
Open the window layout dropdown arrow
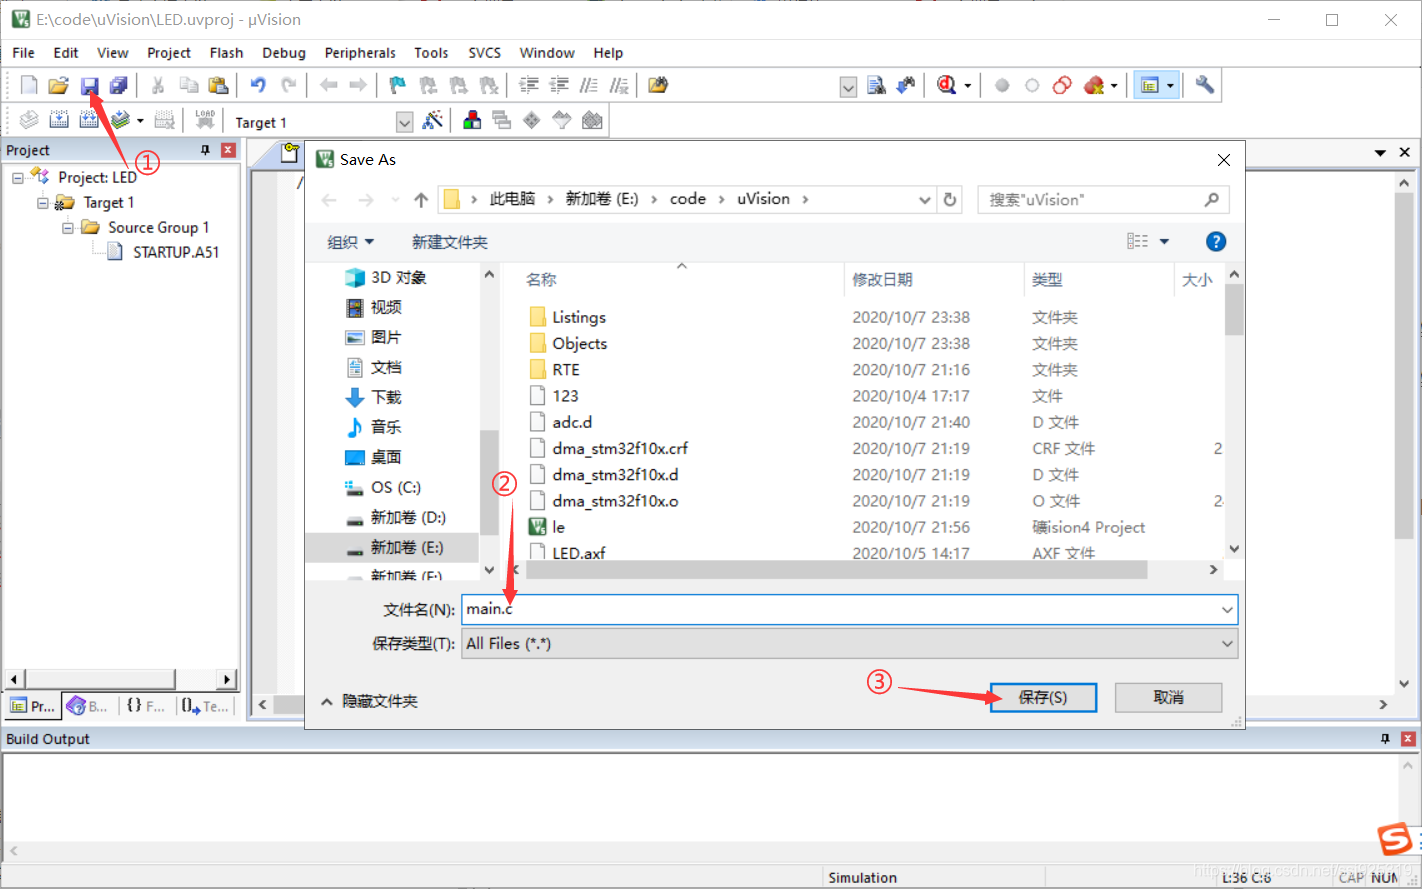(1170, 86)
